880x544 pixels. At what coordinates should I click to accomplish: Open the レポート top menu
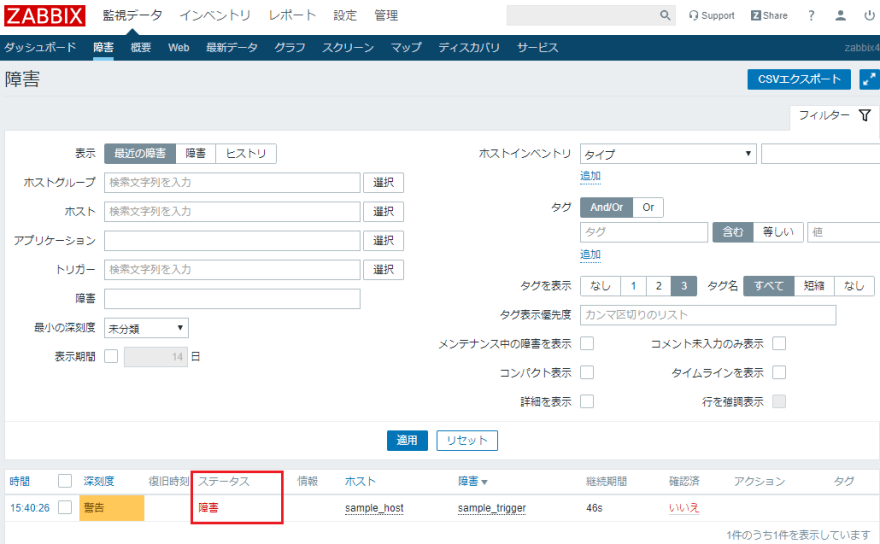pyautogui.click(x=292, y=15)
